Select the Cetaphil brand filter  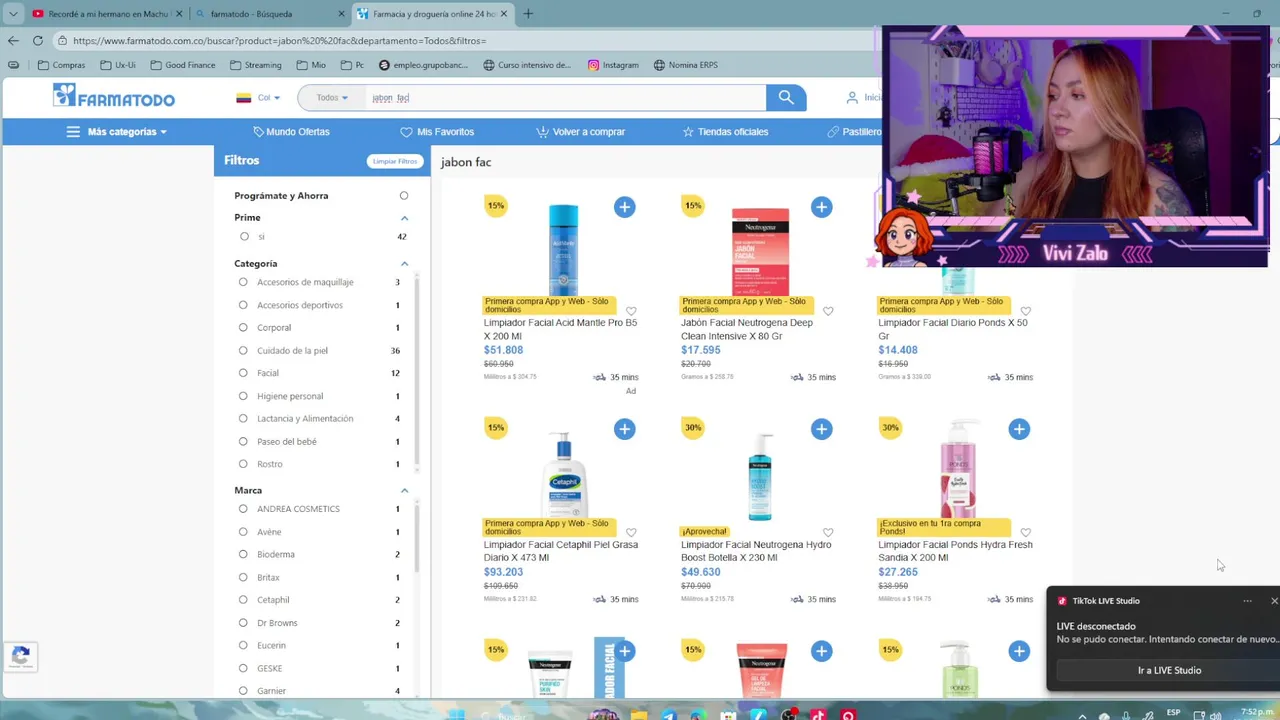point(243,600)
